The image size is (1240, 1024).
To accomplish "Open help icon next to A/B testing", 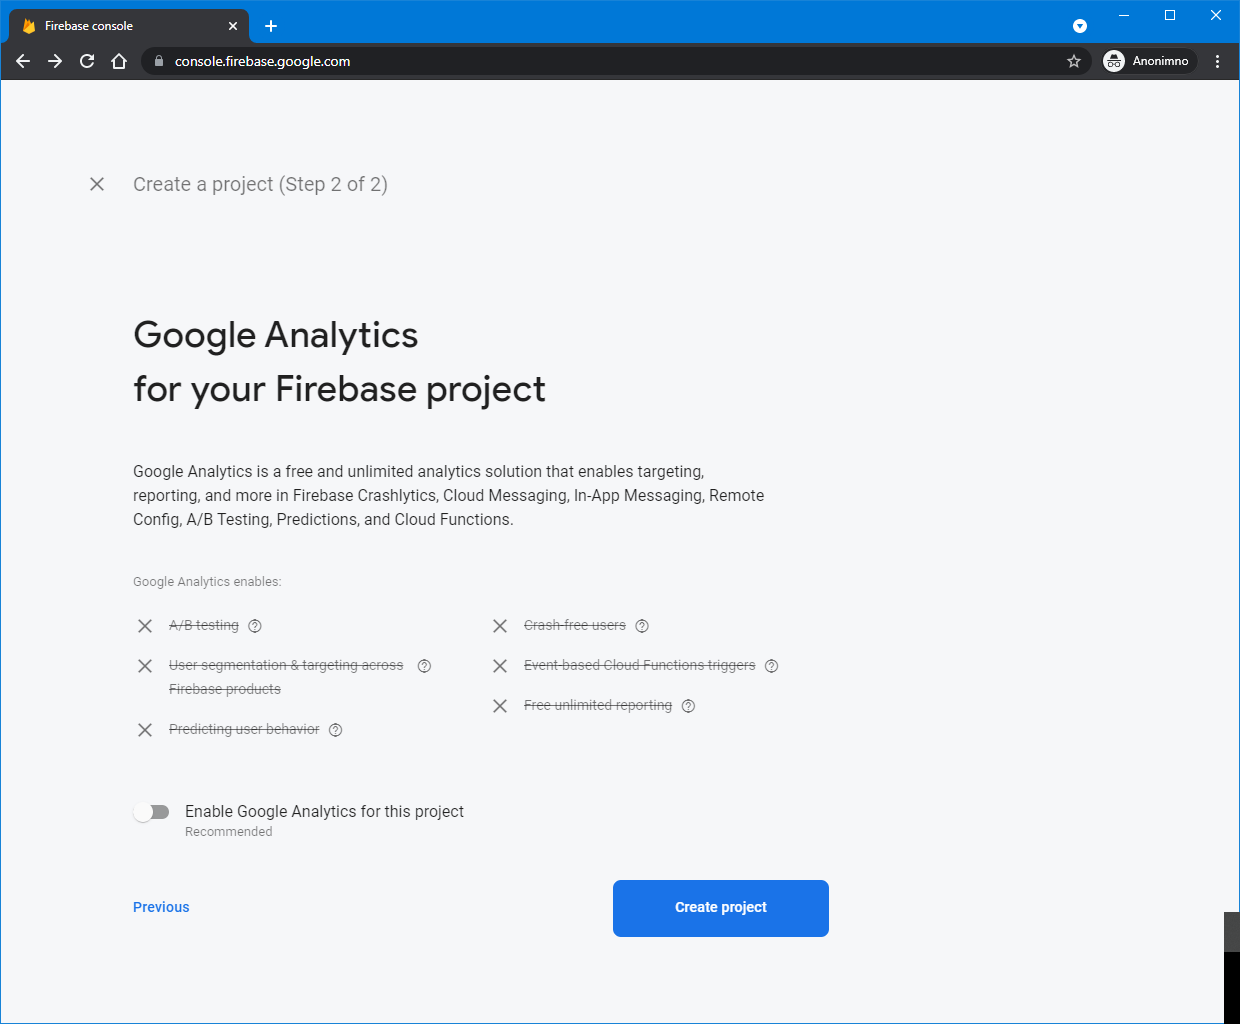I will tap(255, 626).
